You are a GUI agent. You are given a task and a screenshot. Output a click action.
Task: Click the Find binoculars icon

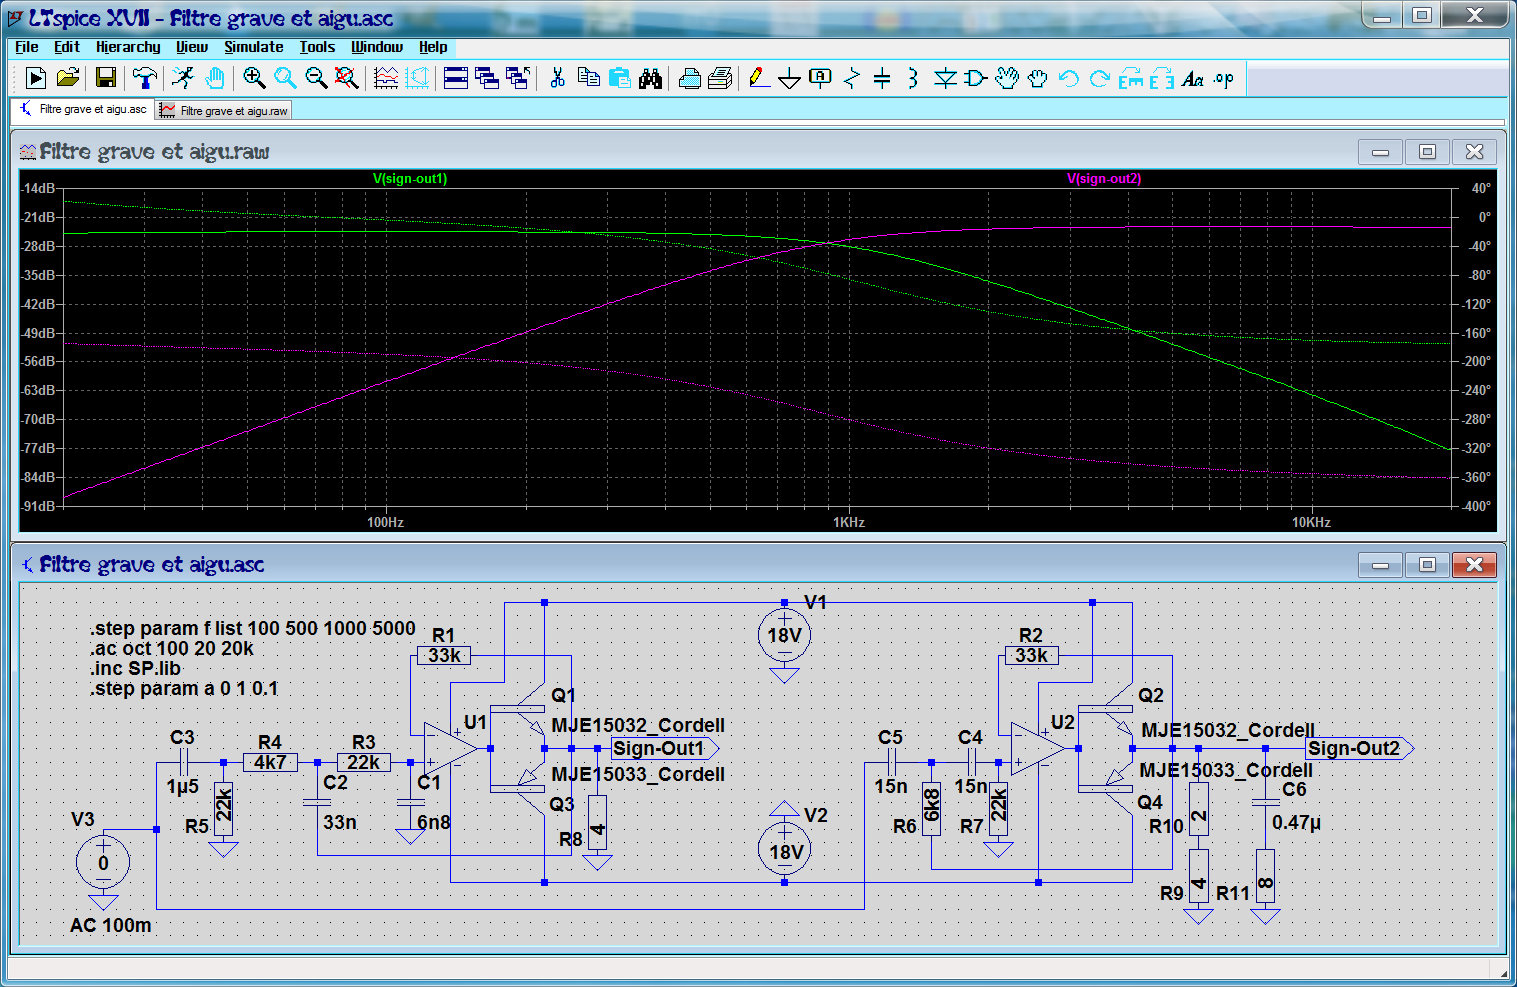click(x=651, y=78)
